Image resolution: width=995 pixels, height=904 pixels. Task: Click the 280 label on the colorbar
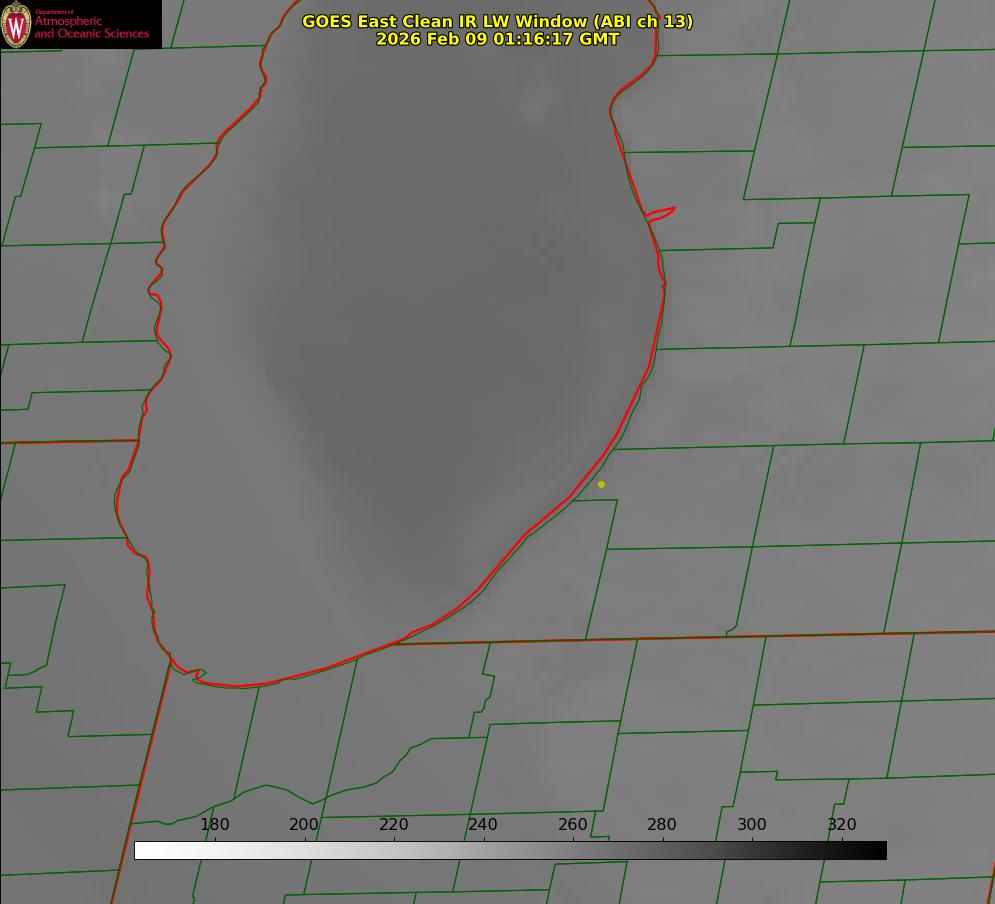point(662,824)
